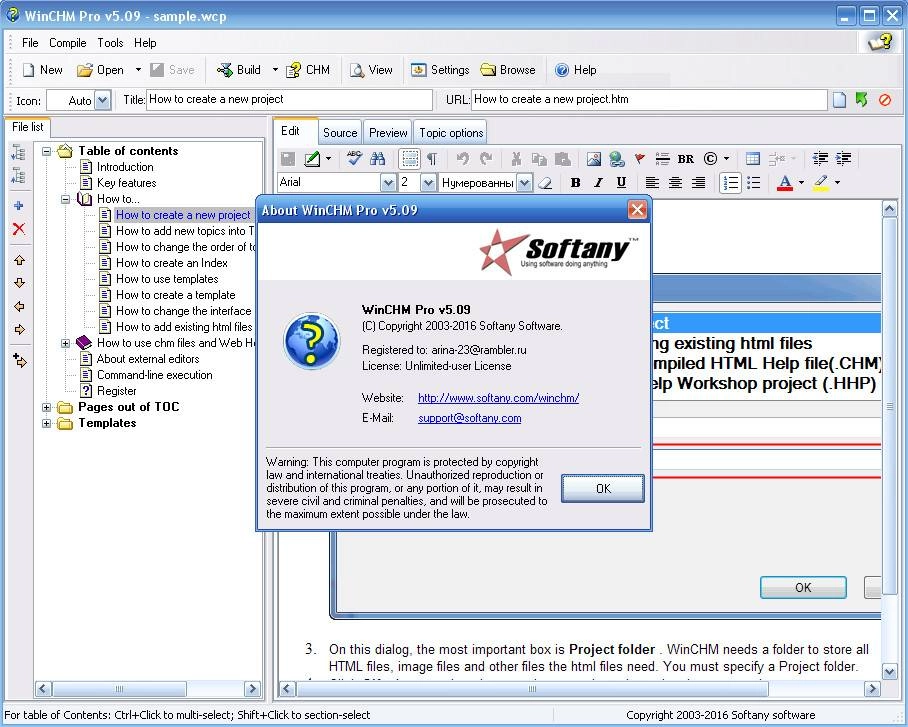This screenshot has height=727, width=908.
Task: Click the File list horizontal scrollbar thumb
Action: [119, 689]
